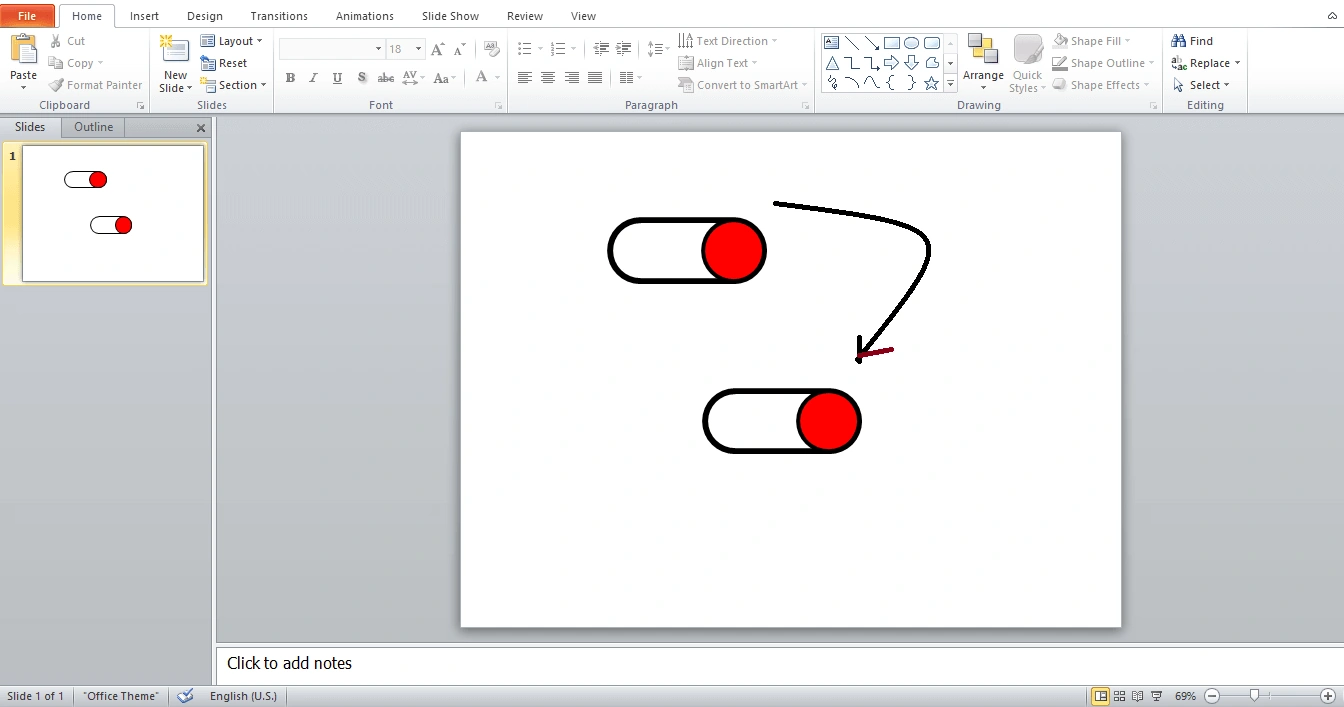Viewport: 1344px width, 707px height.
Task: Open the Insert ribbon tab
Action: (x=144, y=16)
